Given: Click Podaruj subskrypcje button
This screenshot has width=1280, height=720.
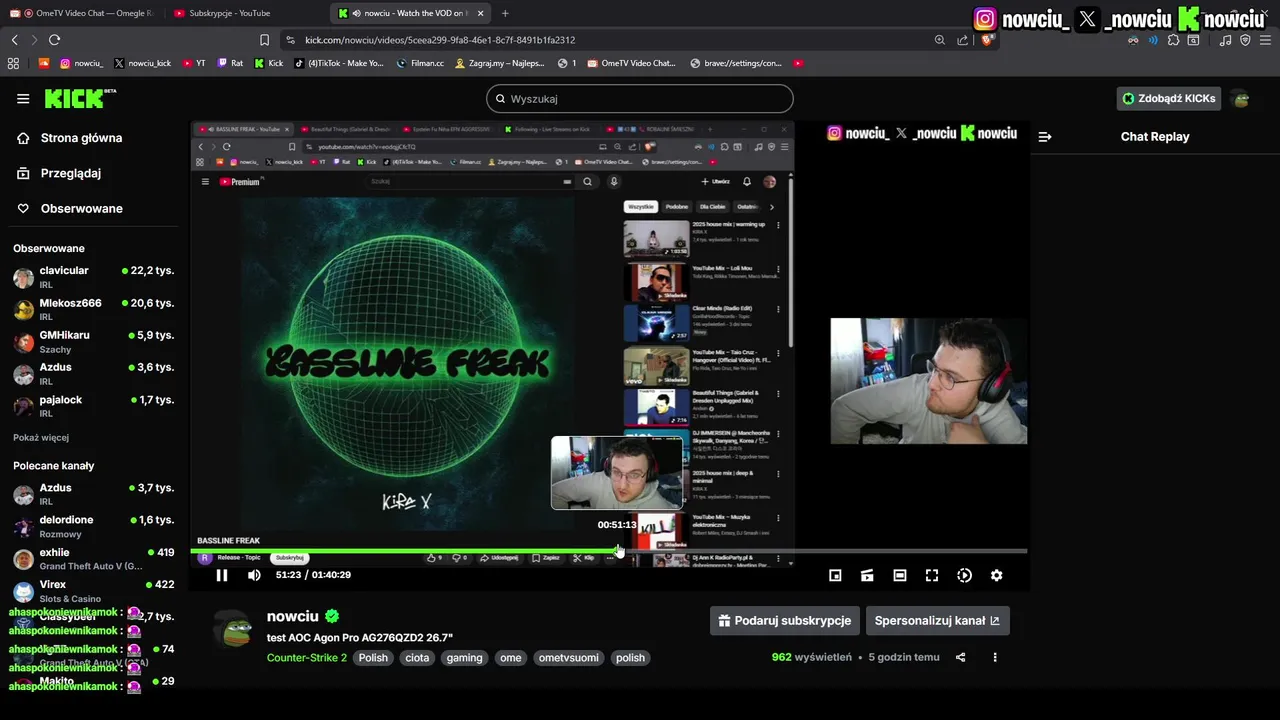Looking at the screenshot, I should [x=785, y=620].
